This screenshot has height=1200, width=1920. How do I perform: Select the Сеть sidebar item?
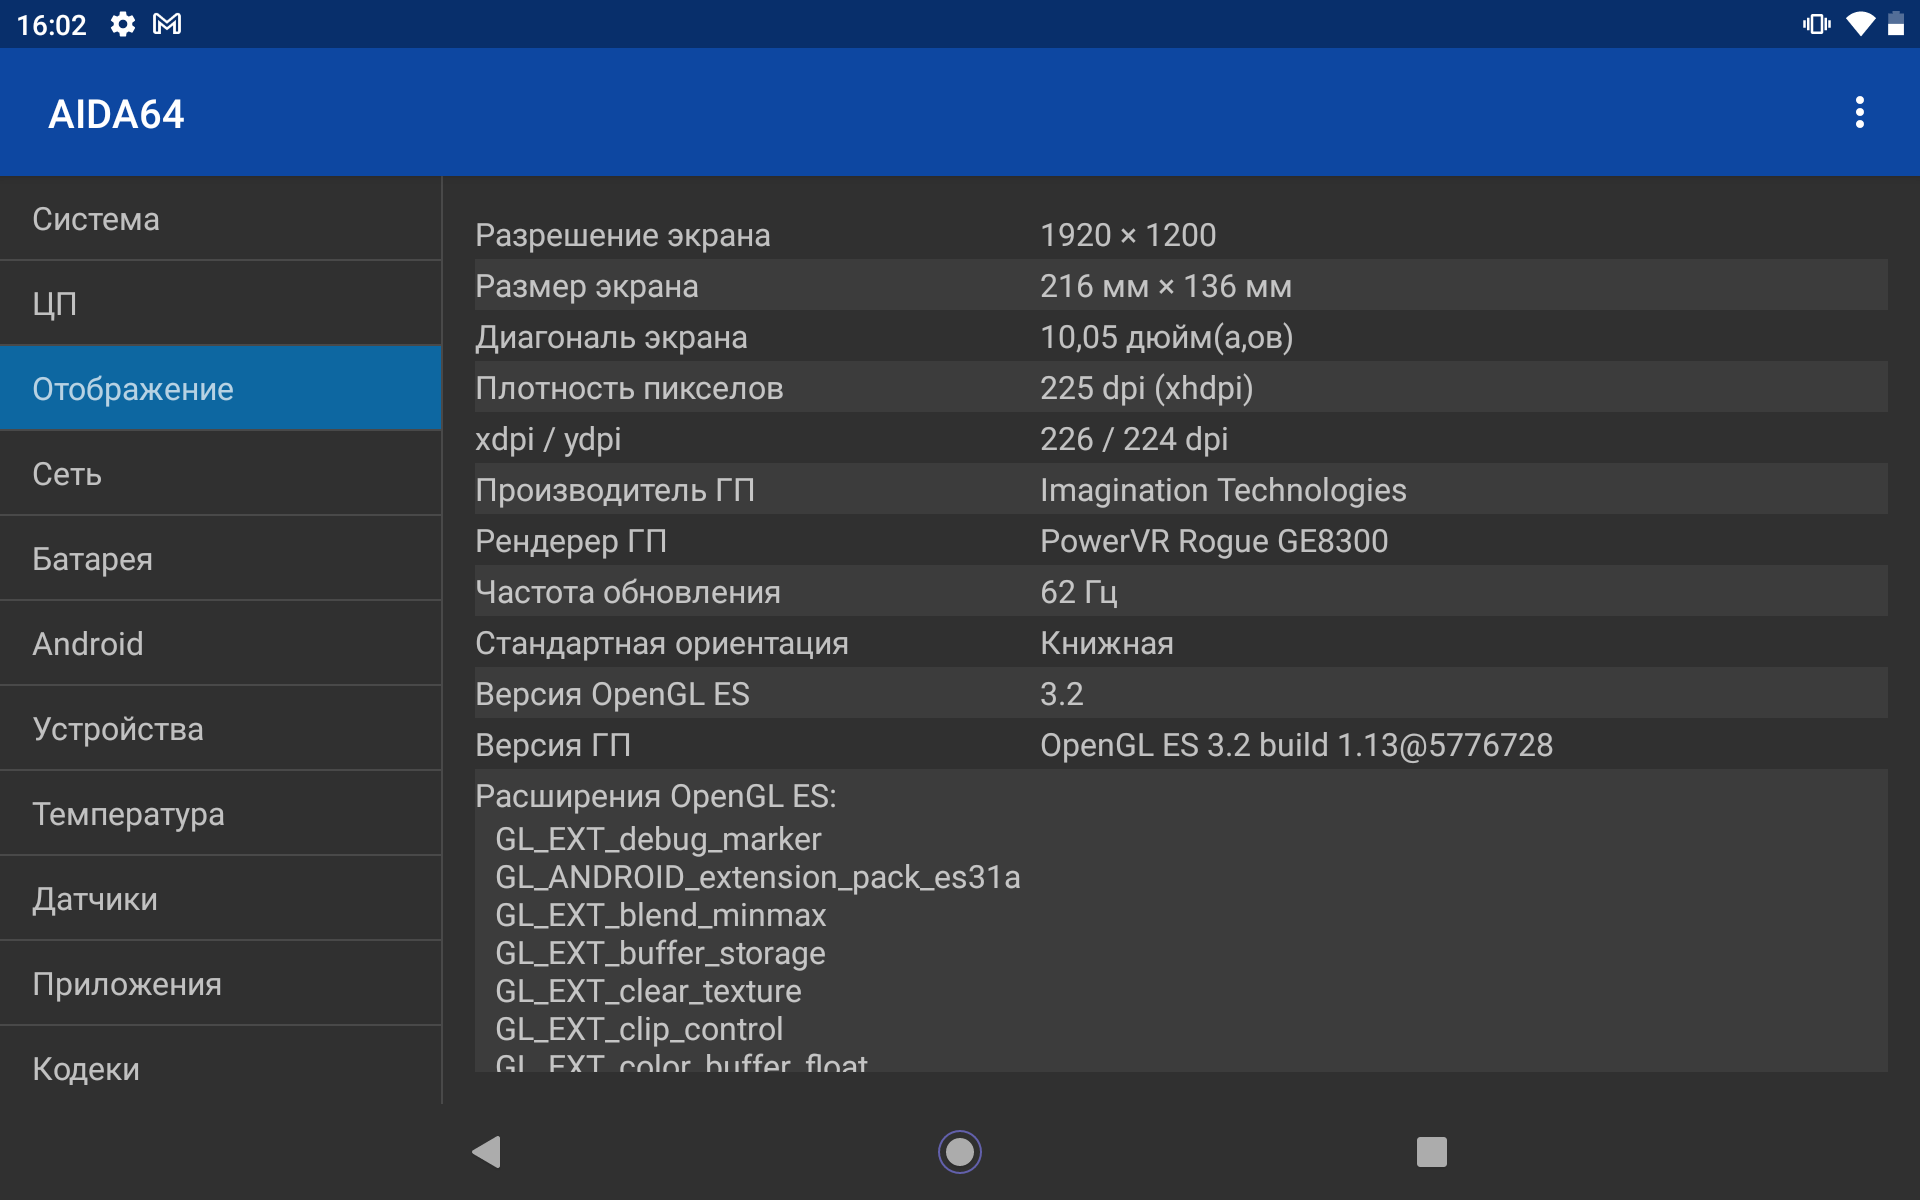click(x=220, y=474)
